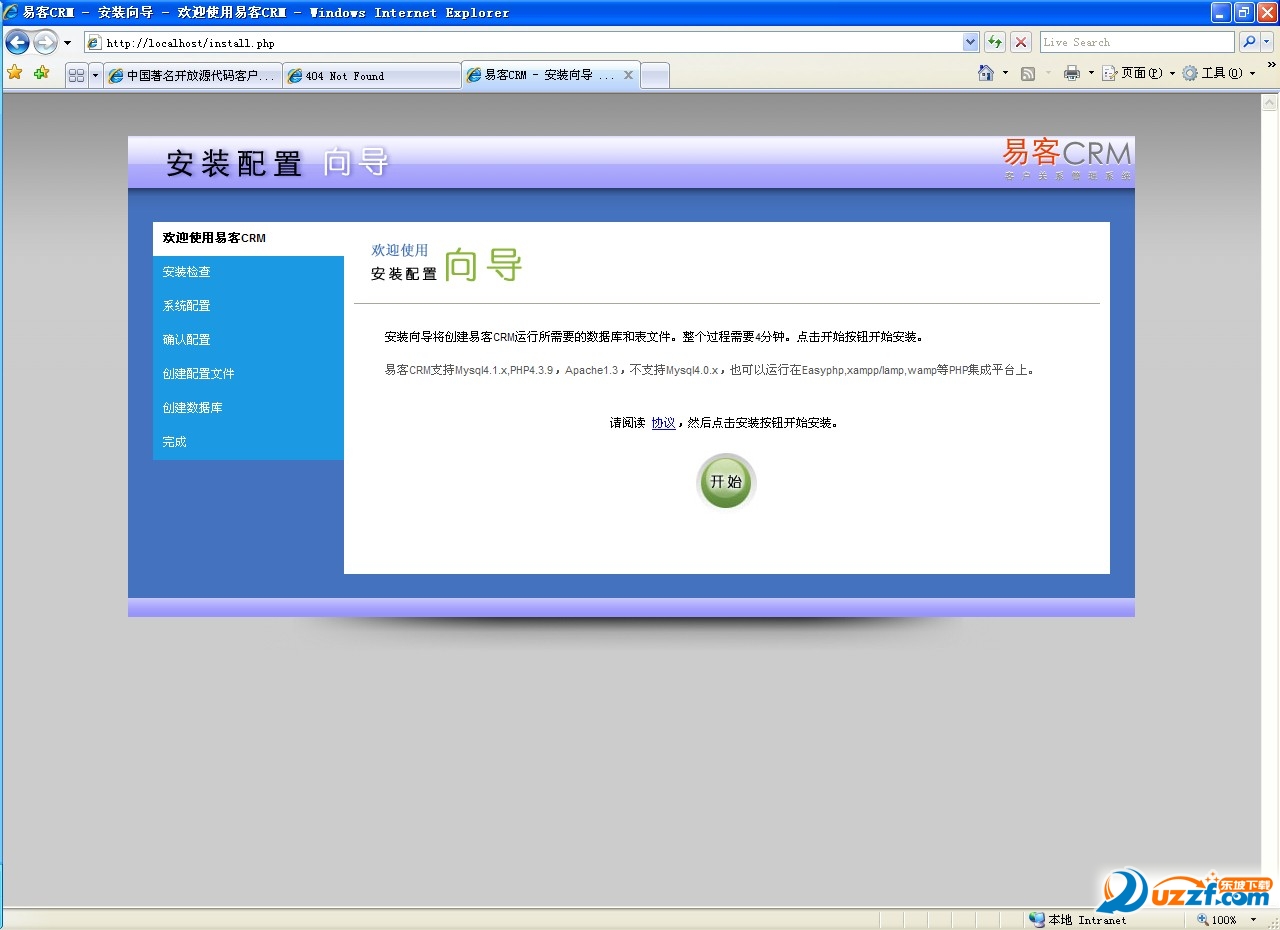Click the Add to Favorites icon
This screenshot has height=930, width=1280.
coord(41,73)
